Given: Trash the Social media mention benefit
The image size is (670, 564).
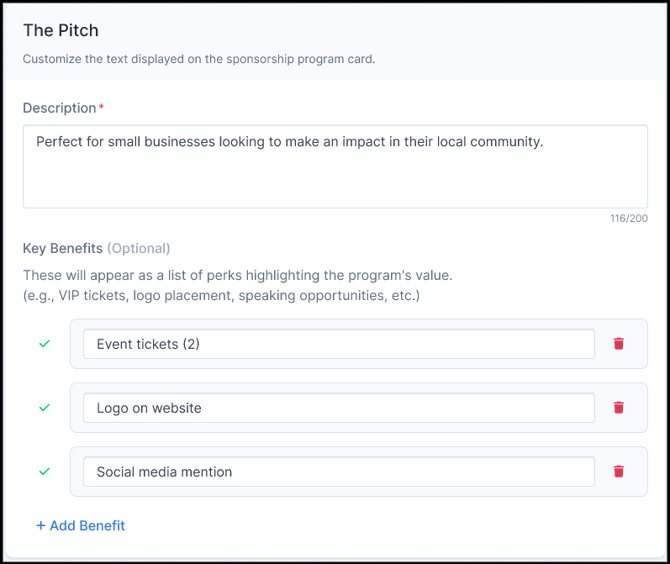Looking at the screenshot, I should click(618, 471).
